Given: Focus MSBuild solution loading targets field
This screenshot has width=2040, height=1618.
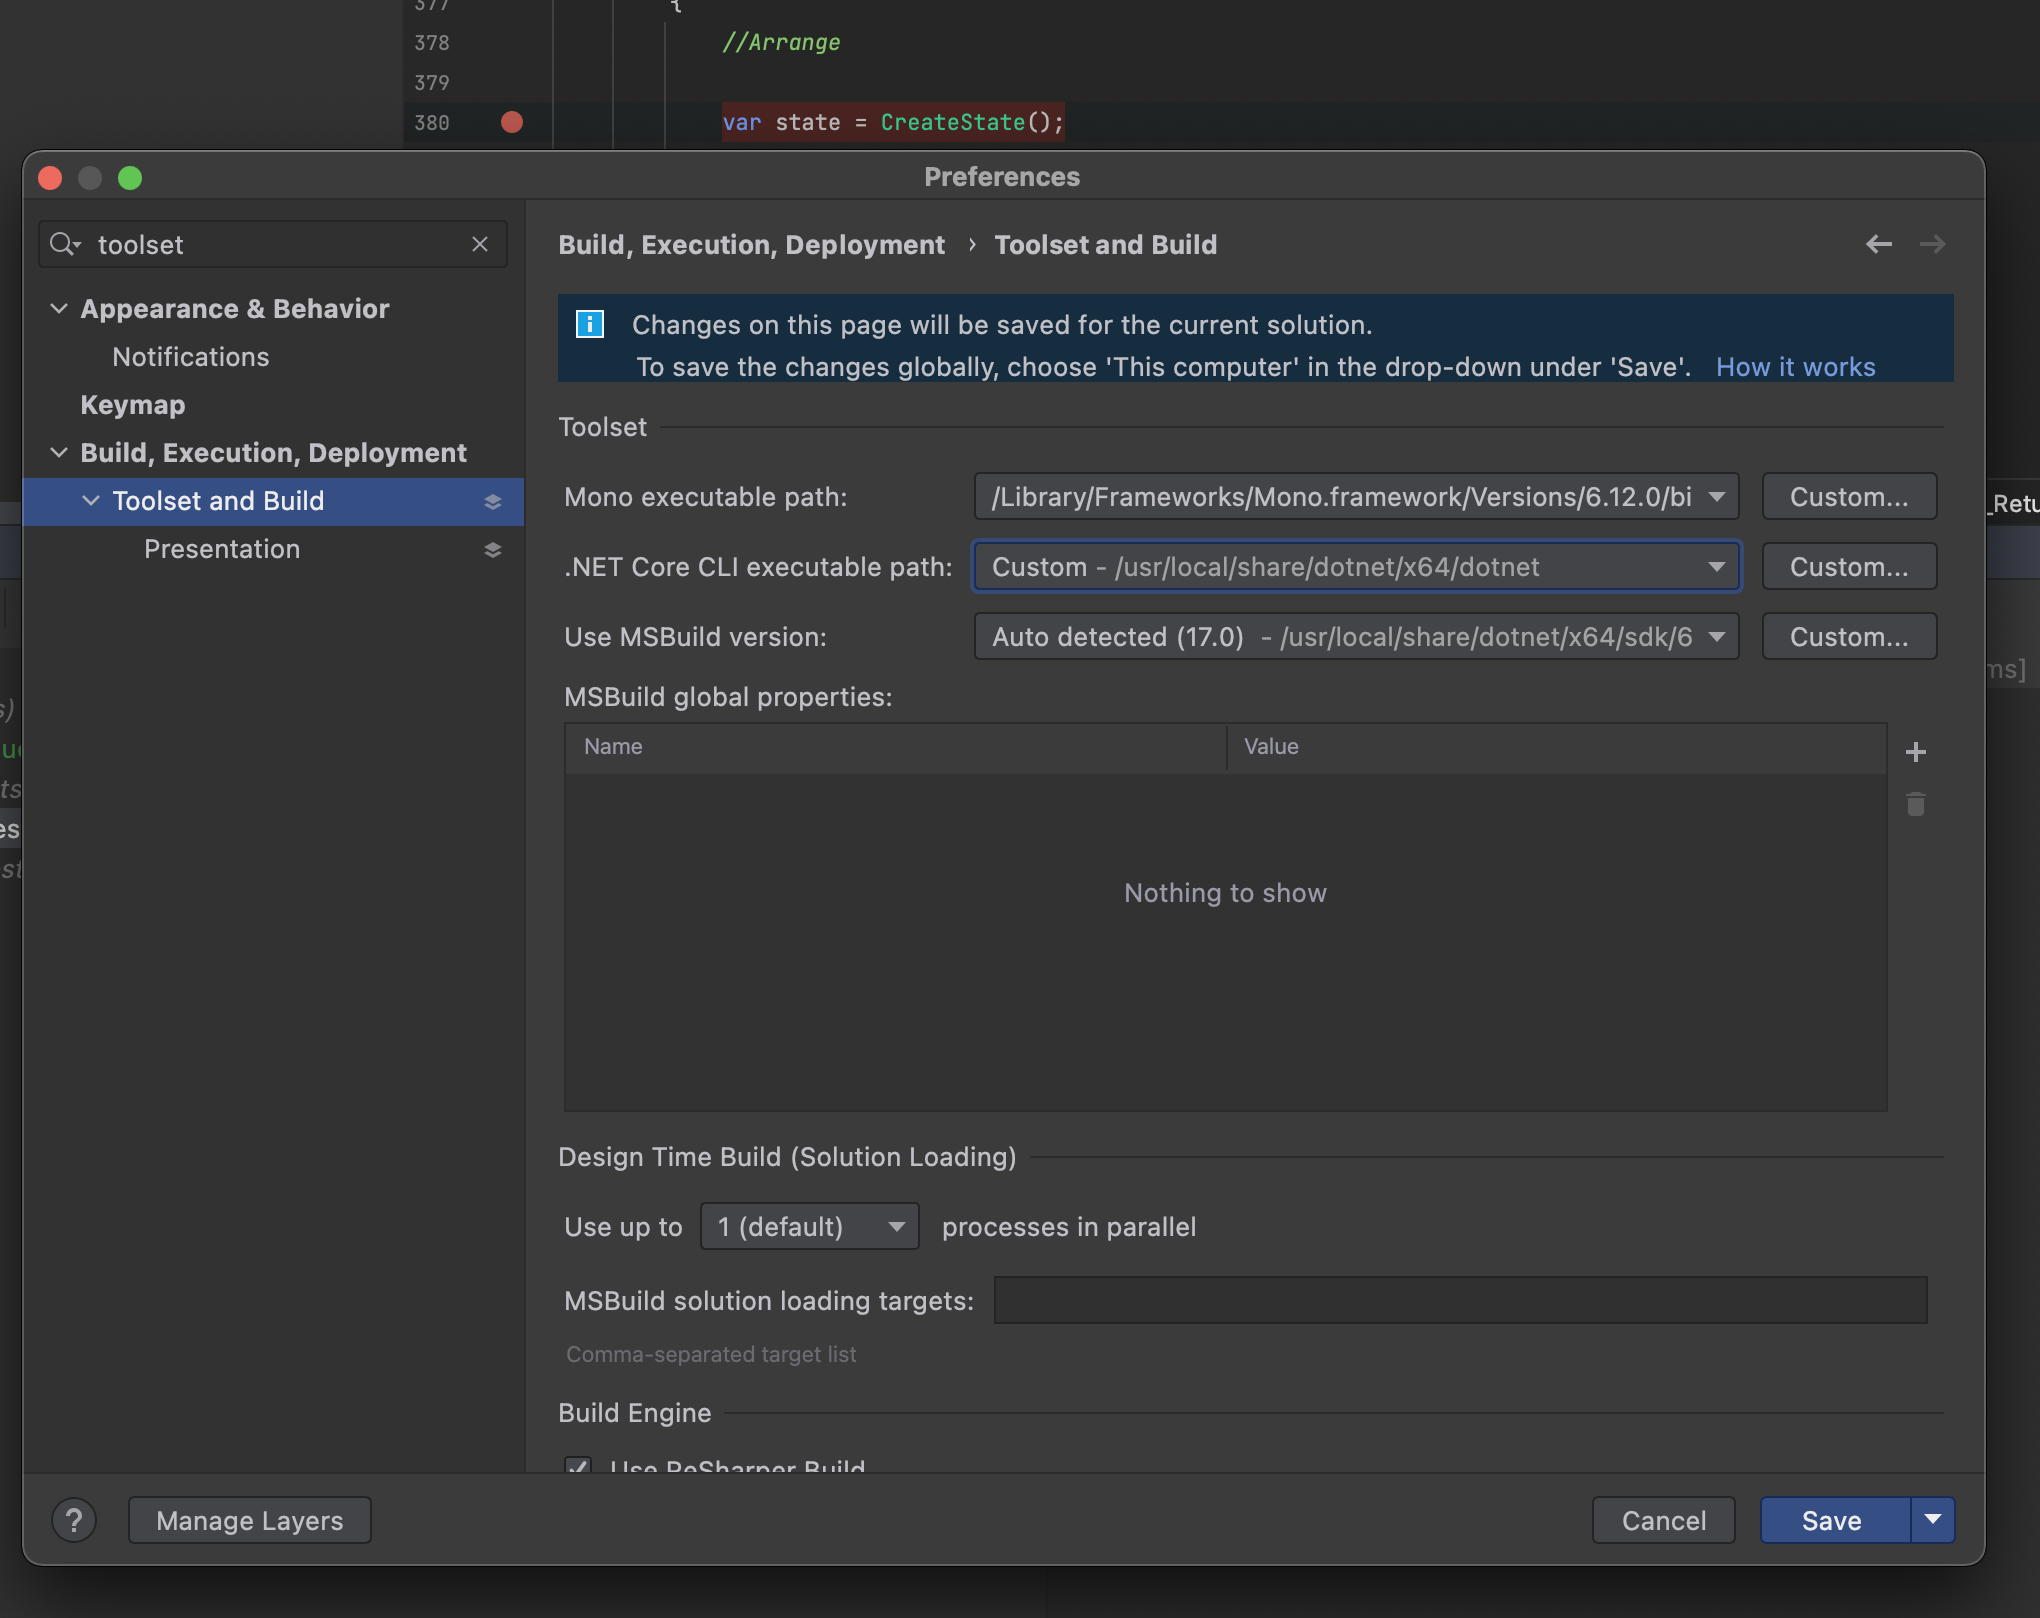Looking at the screenshot, I should [1460, 1300].
